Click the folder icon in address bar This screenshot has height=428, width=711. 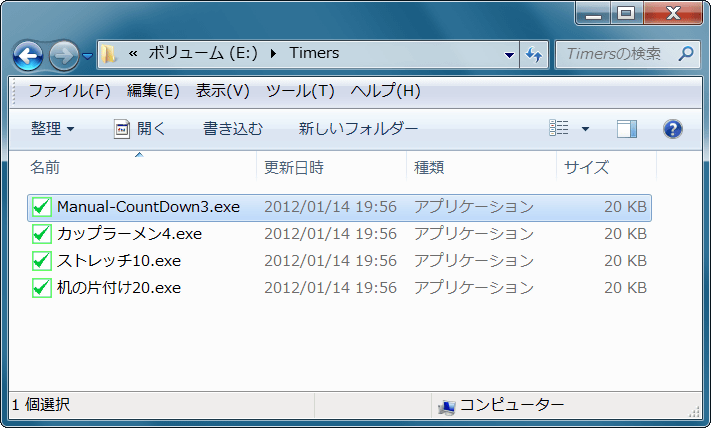click(108, 54)
